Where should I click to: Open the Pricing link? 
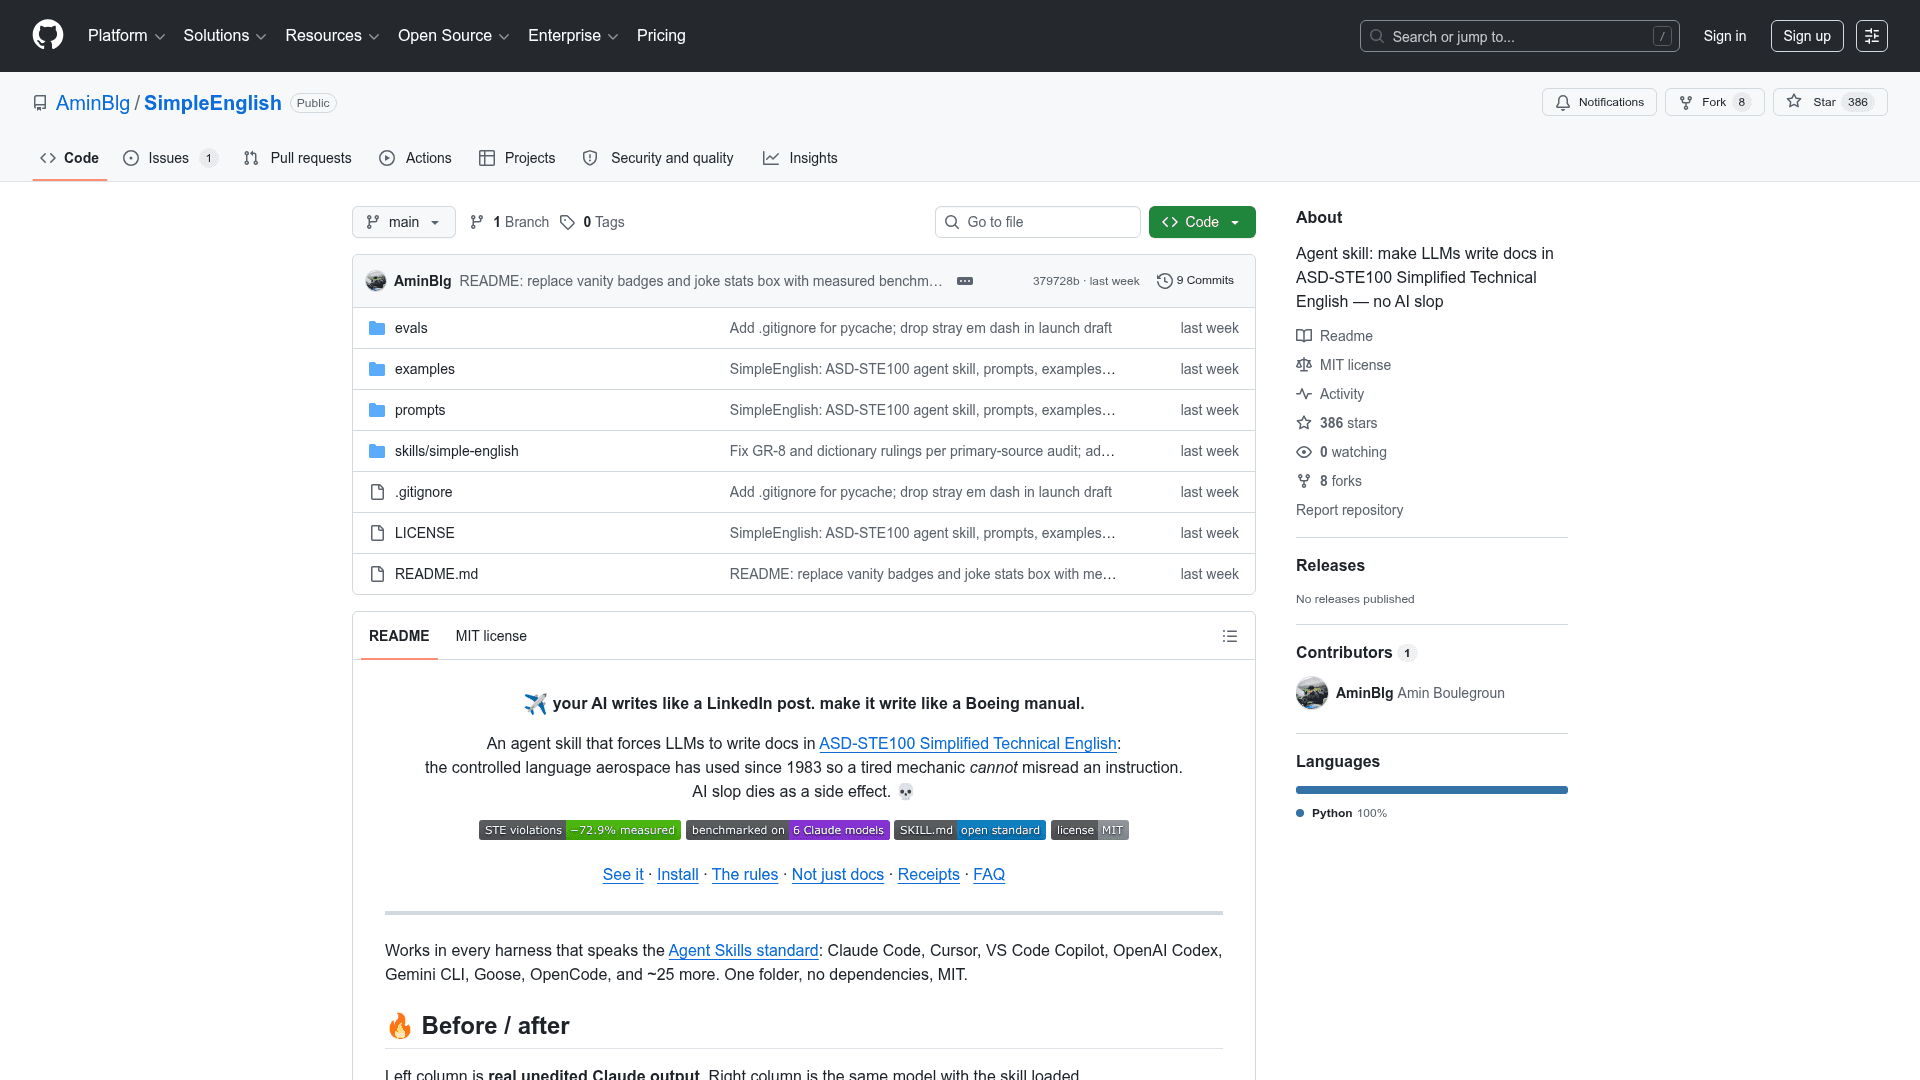click(x=661, y=36)
